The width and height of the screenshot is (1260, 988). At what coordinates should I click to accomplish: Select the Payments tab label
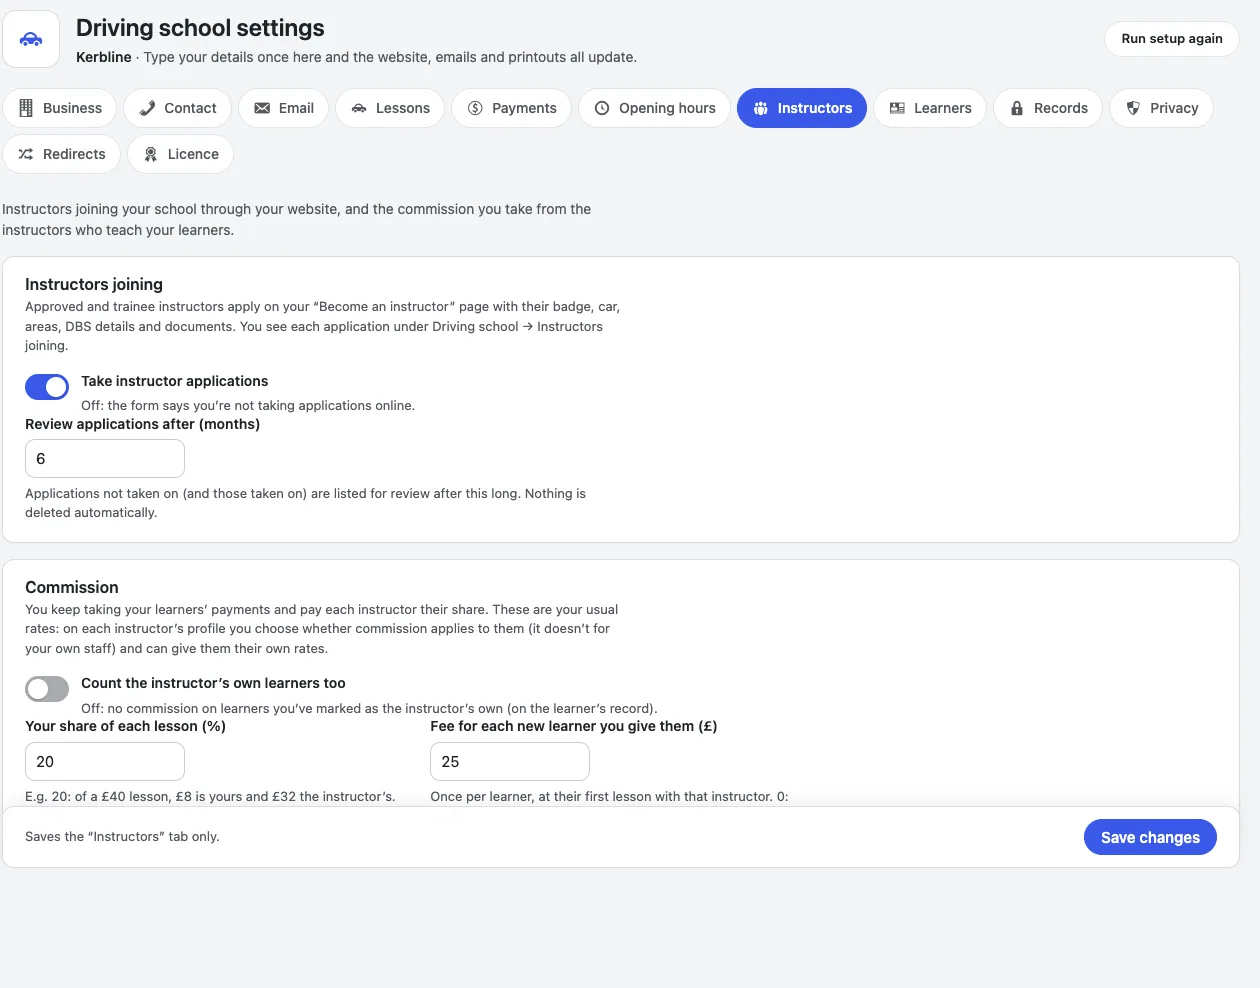[524, 108]
